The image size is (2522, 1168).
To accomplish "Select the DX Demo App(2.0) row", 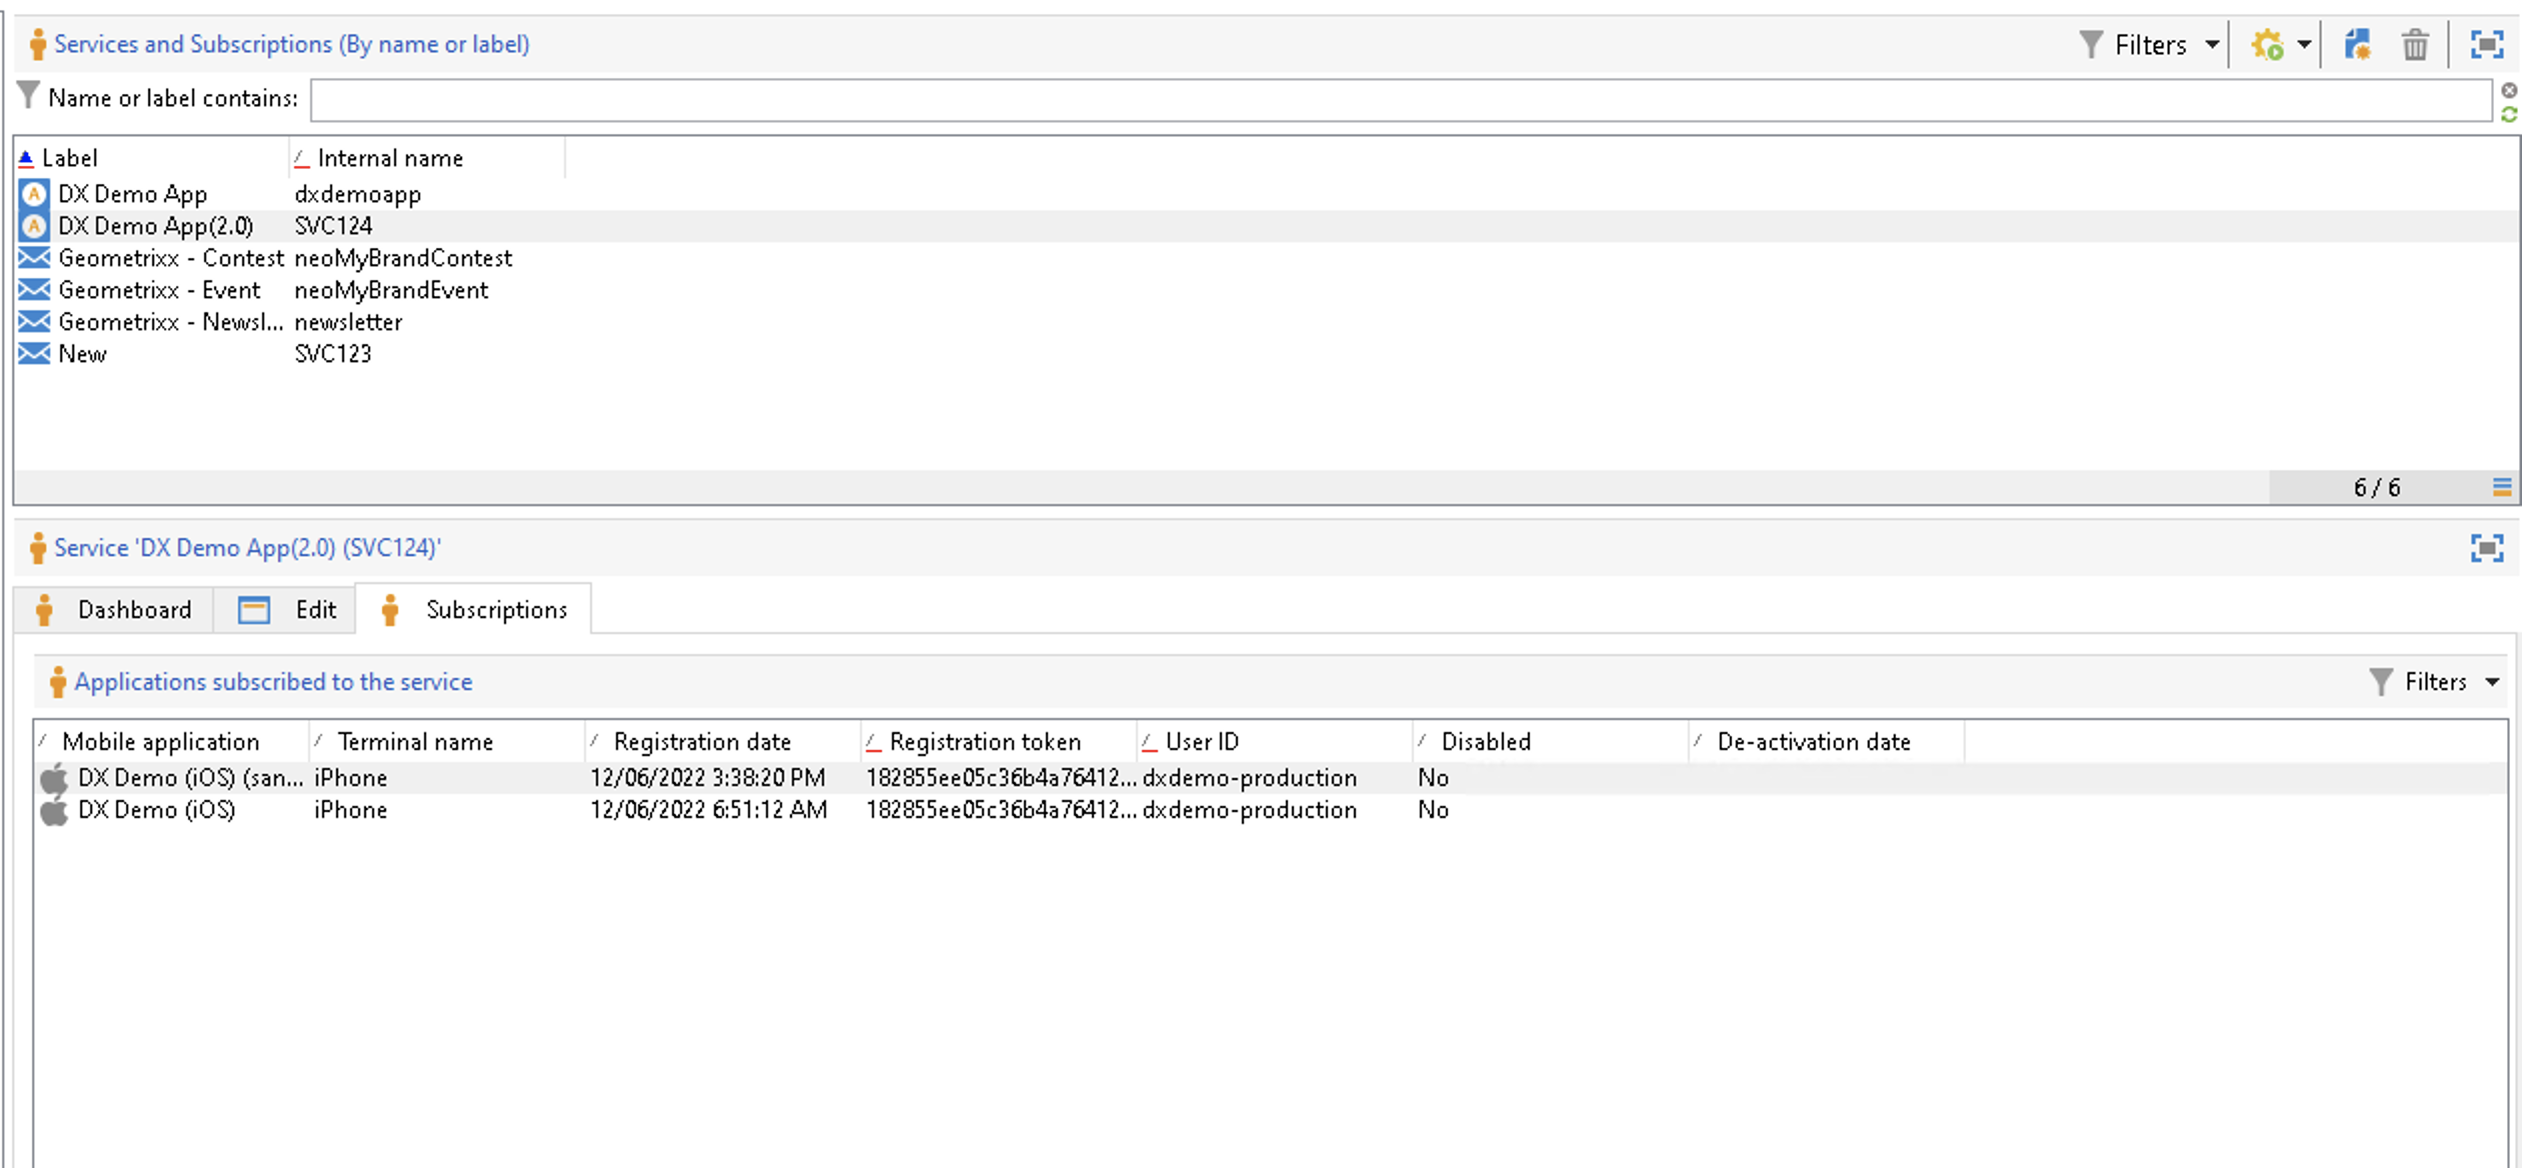I will coord(1267,226).
